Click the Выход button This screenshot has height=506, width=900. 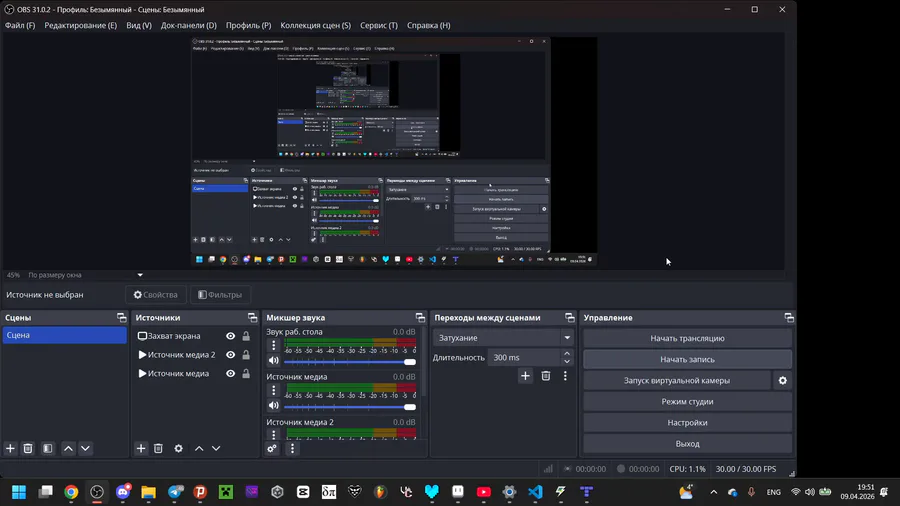(x=688, y=443)
